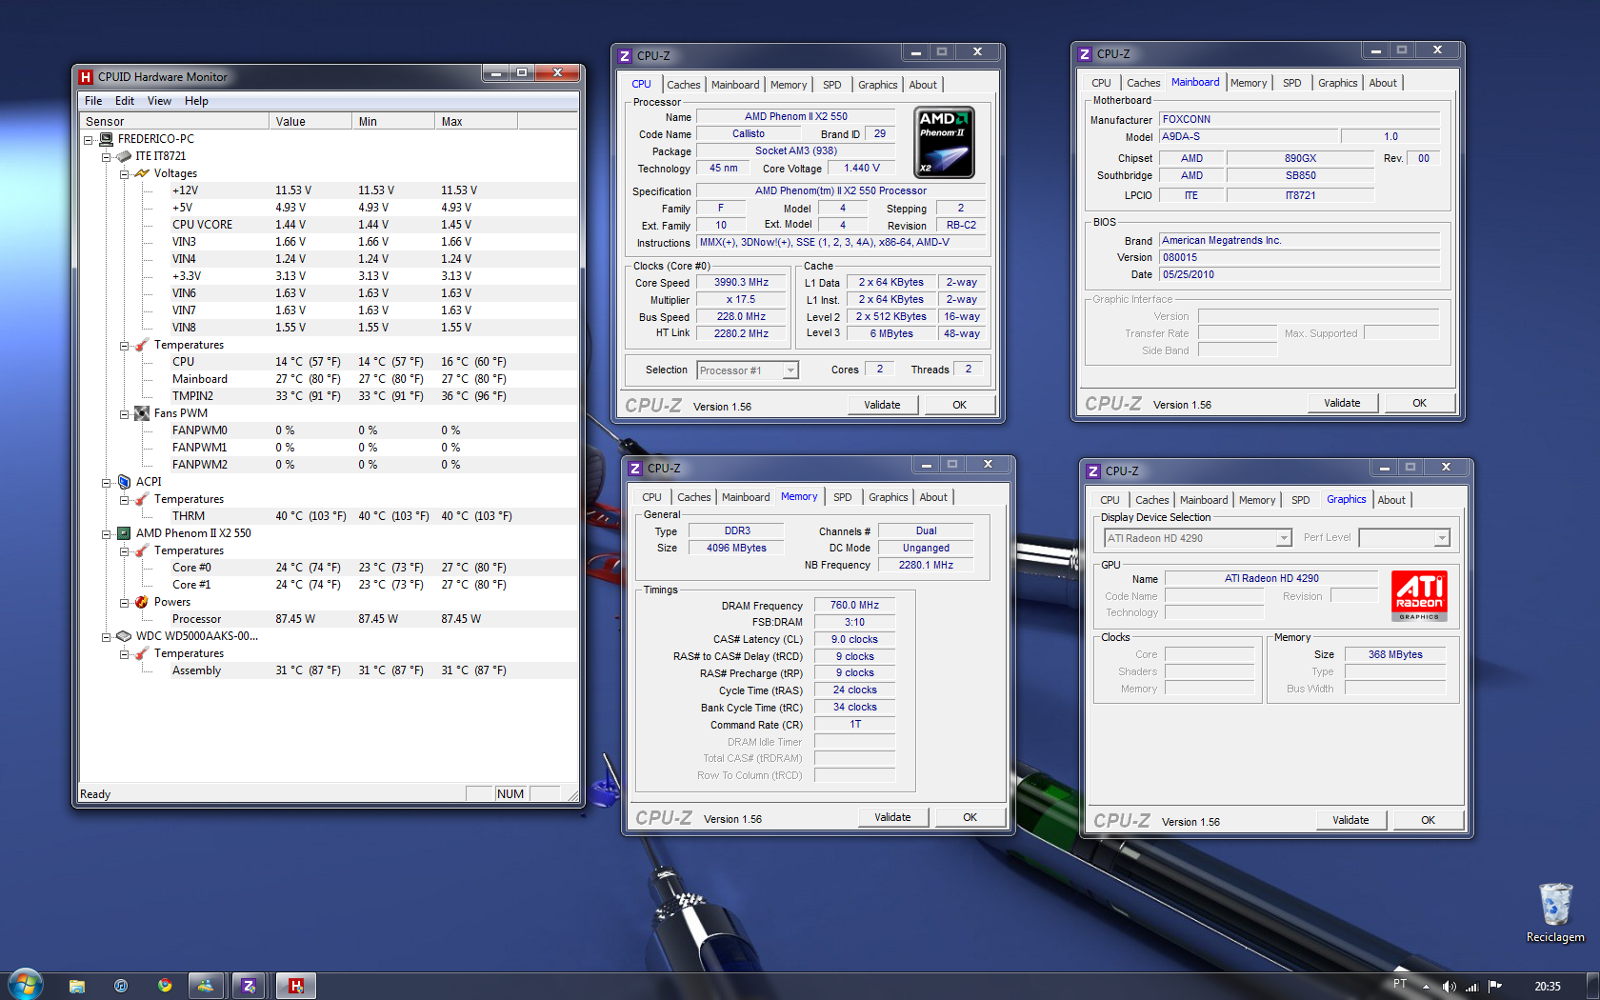Click the Fans PWM fan icon

point(142,413)
